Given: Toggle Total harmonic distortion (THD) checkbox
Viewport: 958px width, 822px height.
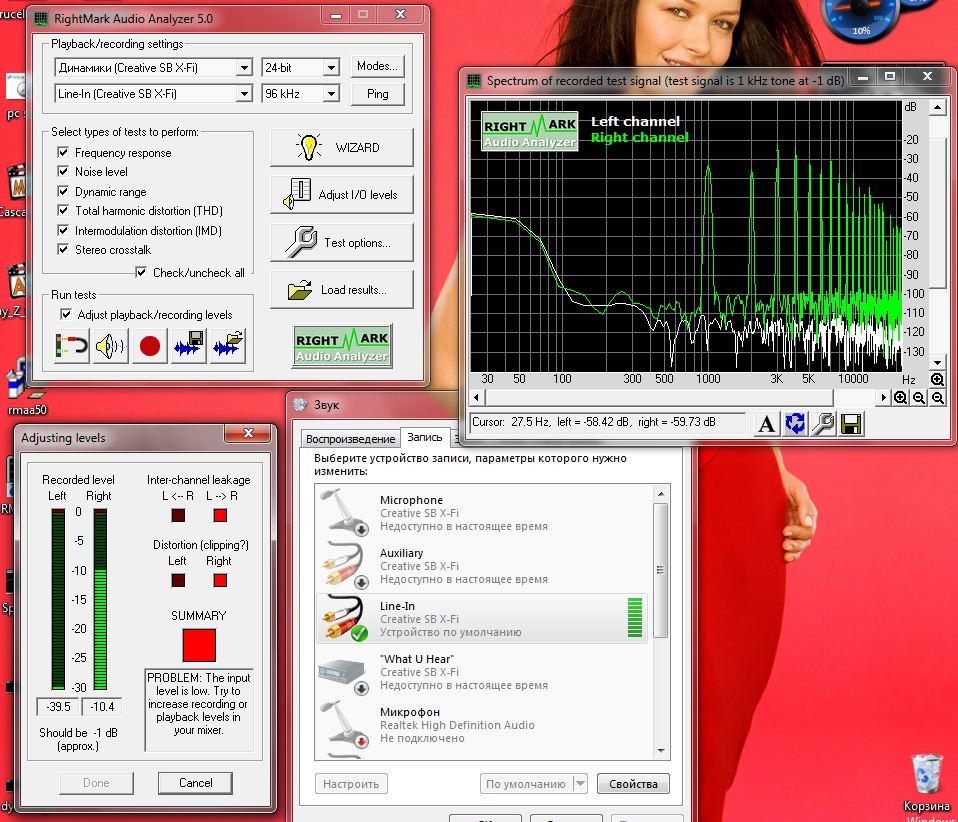Looking at the screenshot, I should pyautogui.click(x=63, y=210).
